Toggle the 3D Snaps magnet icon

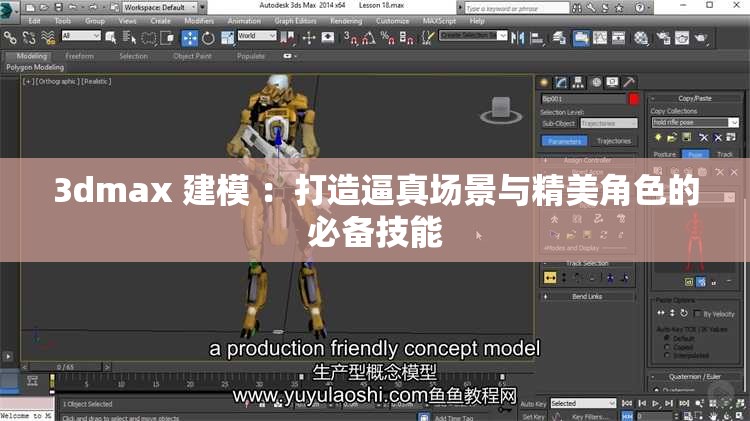[x=351, y=38]
